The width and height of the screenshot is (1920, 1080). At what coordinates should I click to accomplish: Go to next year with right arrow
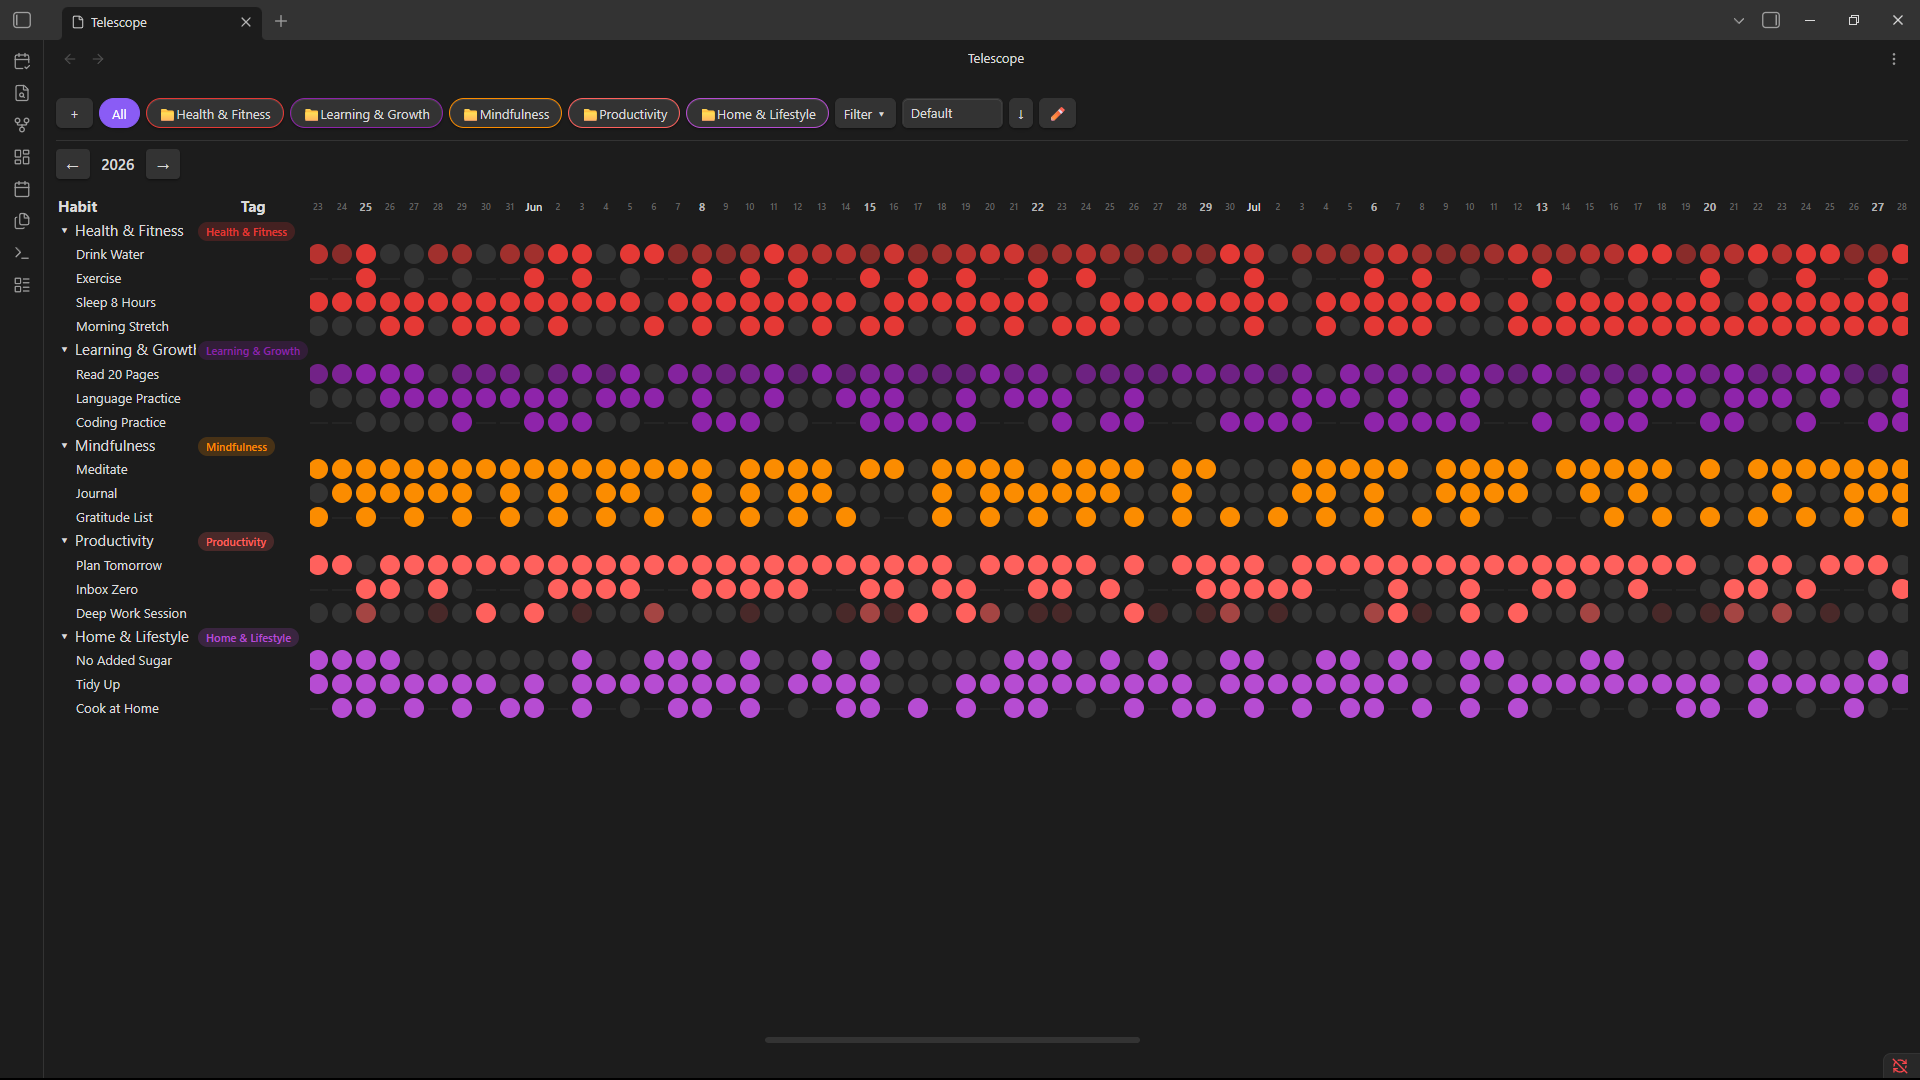163,165
